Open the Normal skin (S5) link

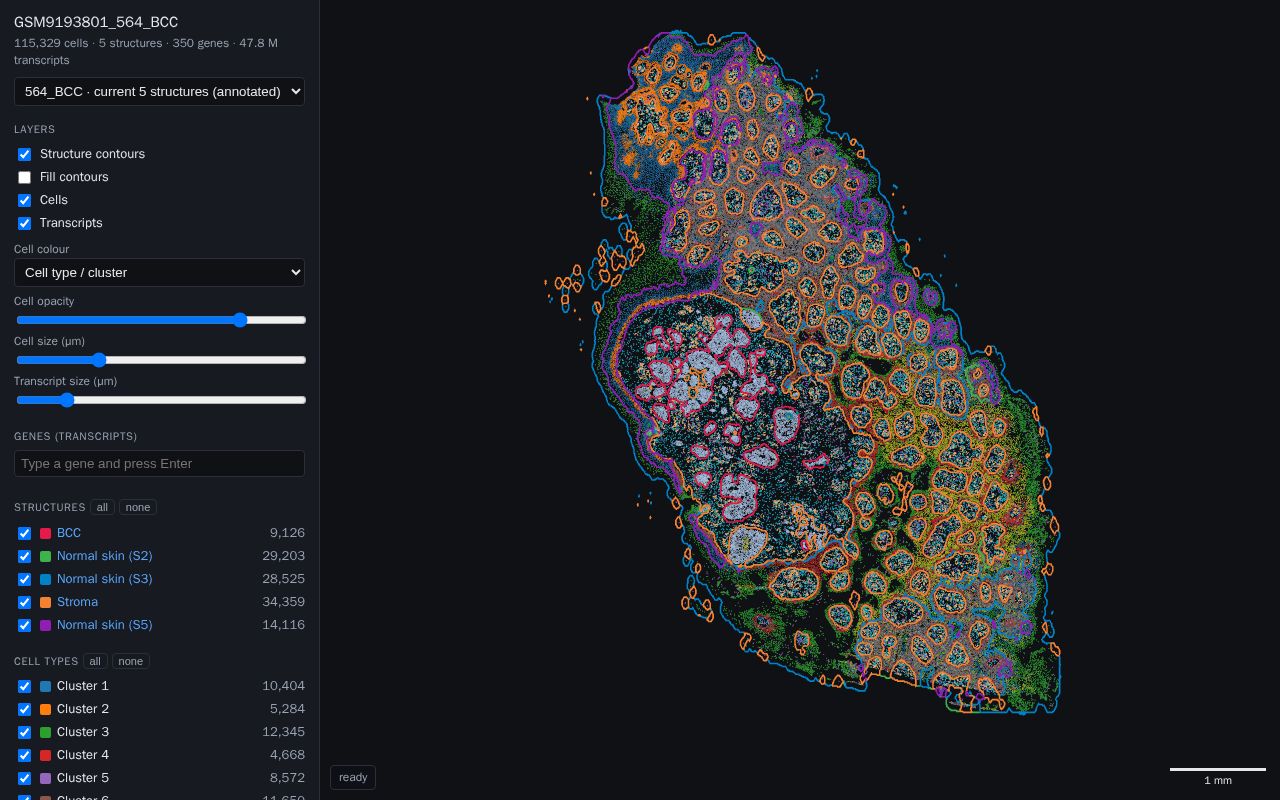click(105, 625)
